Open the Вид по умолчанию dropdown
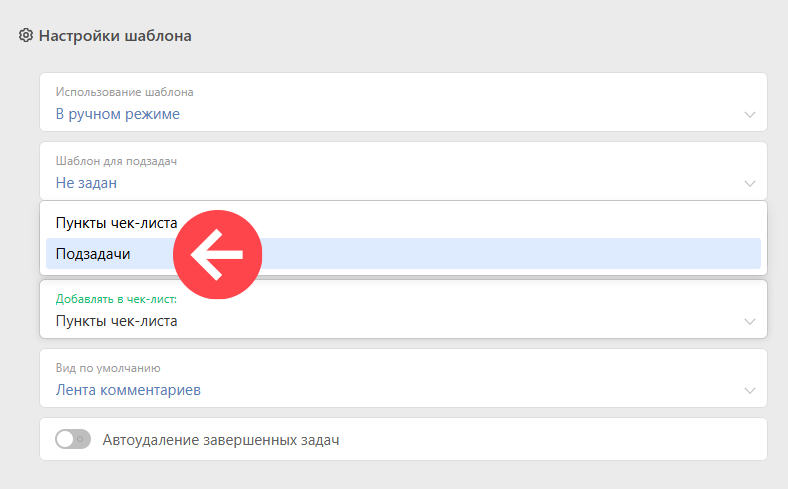The height and width of the screenshot is (489, 788). 403,378
